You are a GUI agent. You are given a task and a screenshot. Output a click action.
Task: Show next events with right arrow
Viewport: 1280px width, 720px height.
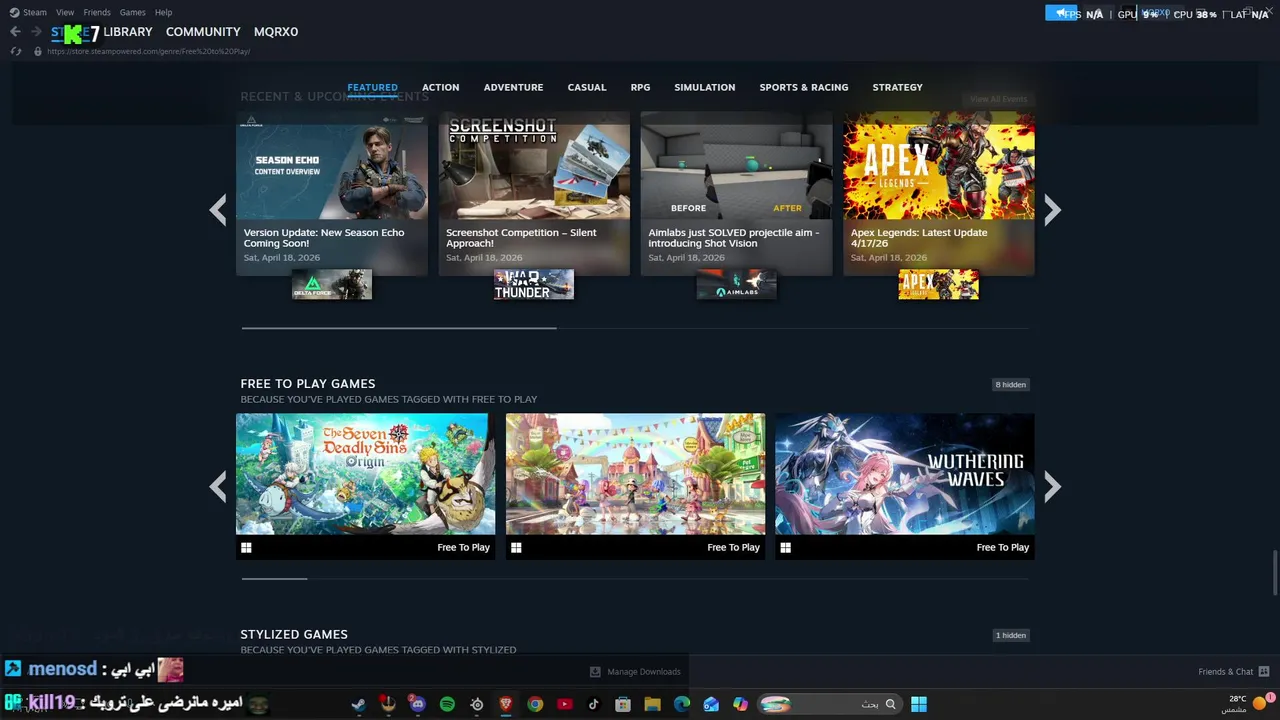pos(1052,210)
